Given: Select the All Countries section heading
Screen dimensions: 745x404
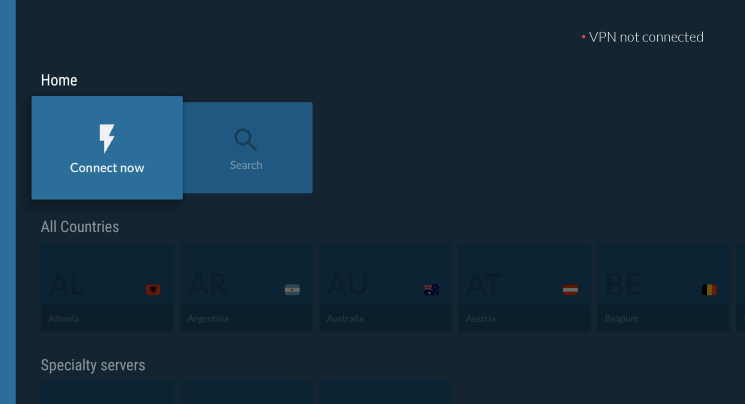Looking at the screenshot, I should pos(80,227).
